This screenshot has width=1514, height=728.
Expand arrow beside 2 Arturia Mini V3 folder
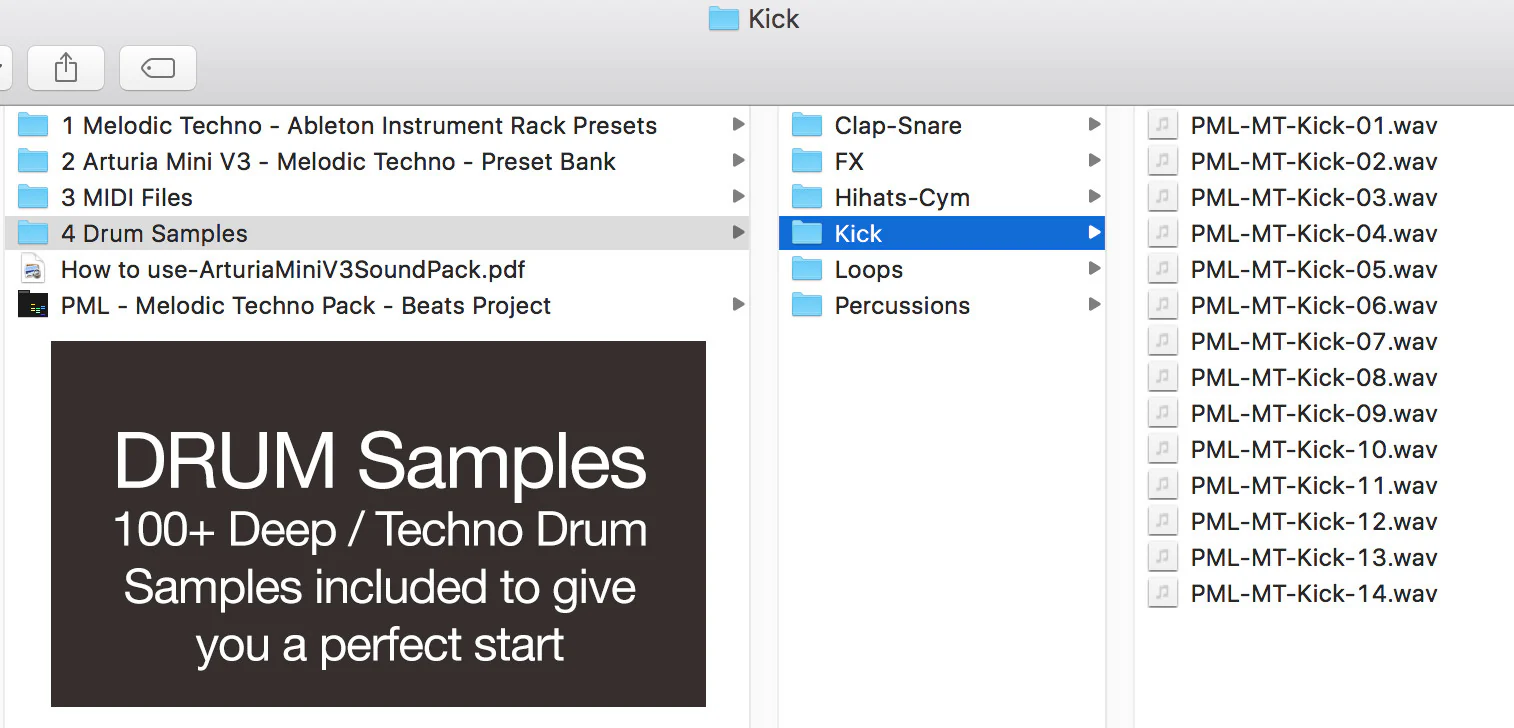pos(738,161)
